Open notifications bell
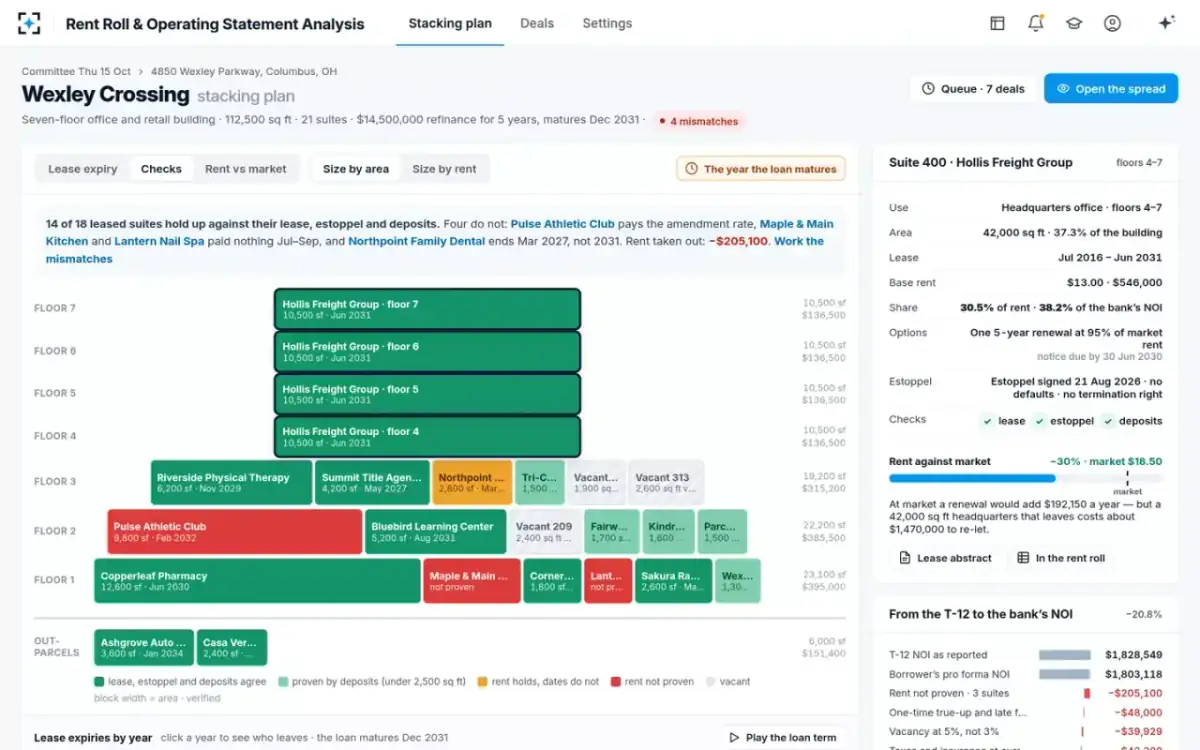 click(x=1035, y=23)
